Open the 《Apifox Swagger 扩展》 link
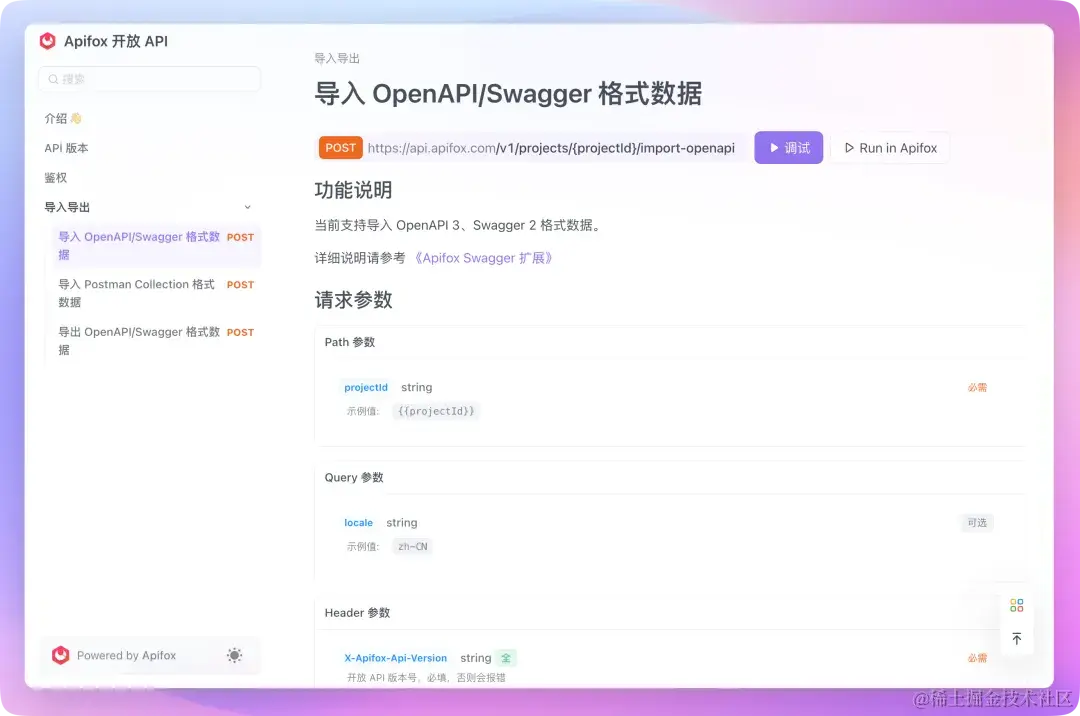 pyautogui.click(x=485, y=257)
